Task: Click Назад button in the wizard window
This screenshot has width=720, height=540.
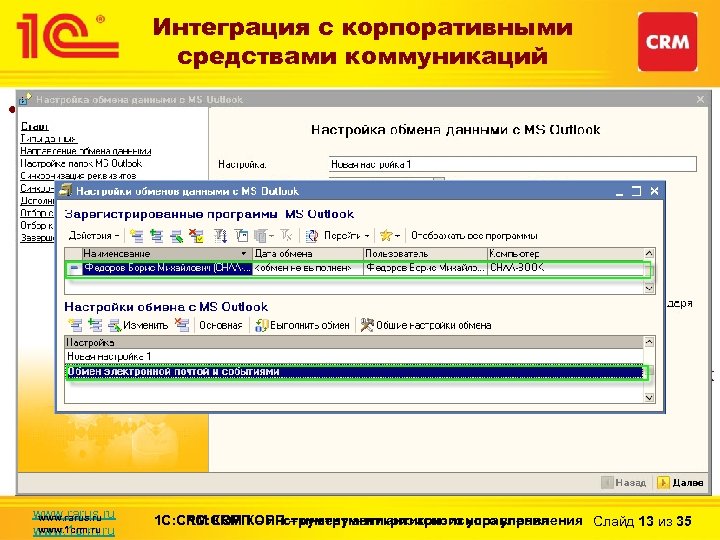Action: pyautogui.click(x=624, y=483)
